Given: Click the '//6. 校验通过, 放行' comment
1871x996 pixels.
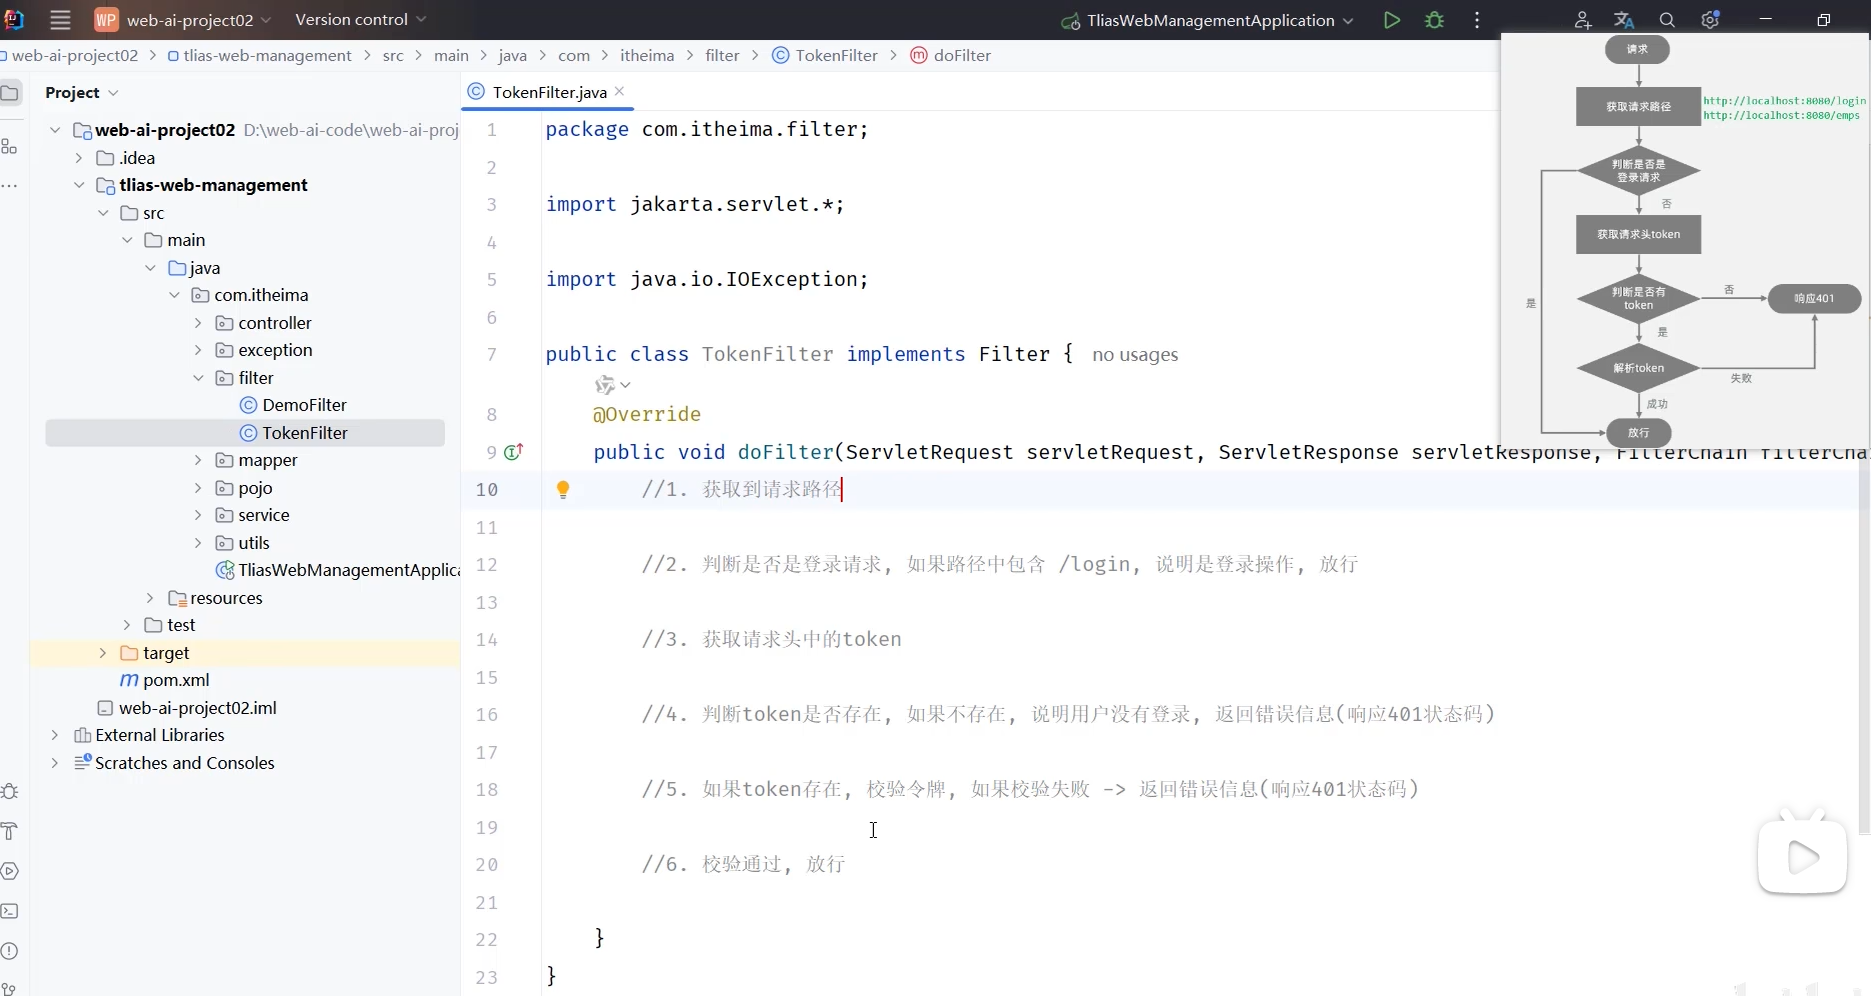Looking at the screenshot, I should coord(743,864).
